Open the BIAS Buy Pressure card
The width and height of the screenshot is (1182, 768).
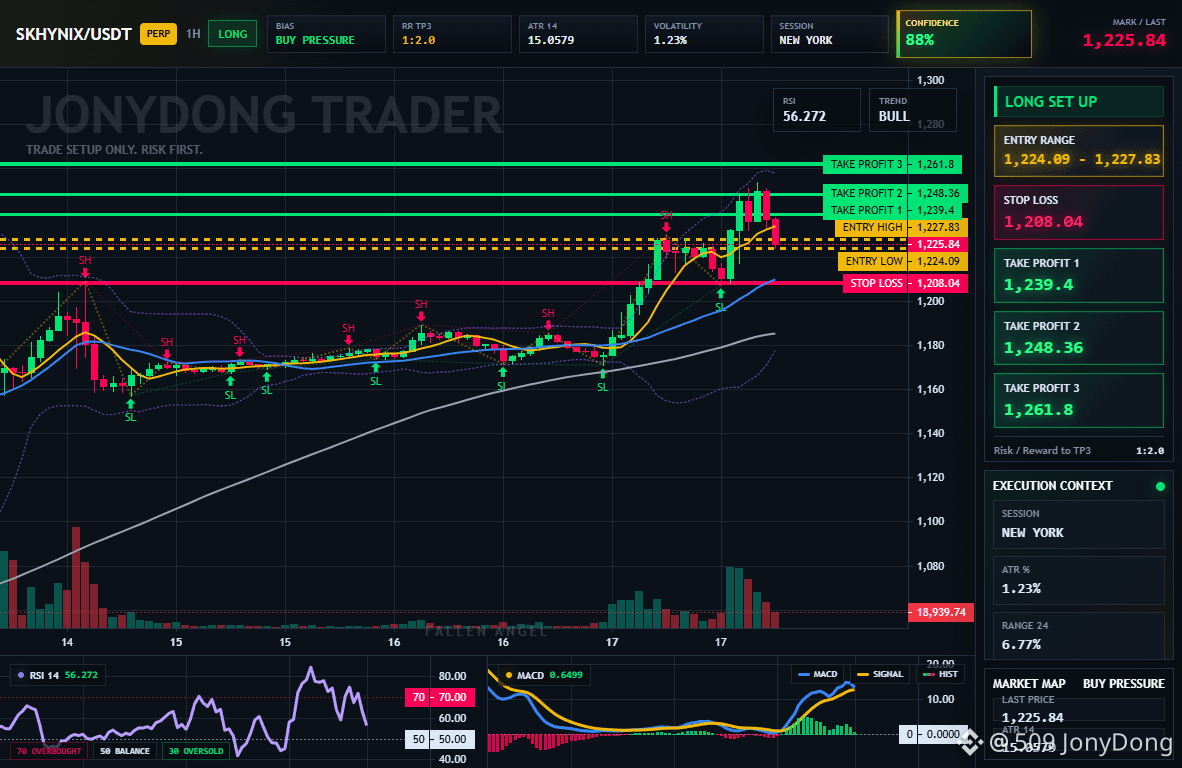(x=326, y=34)
